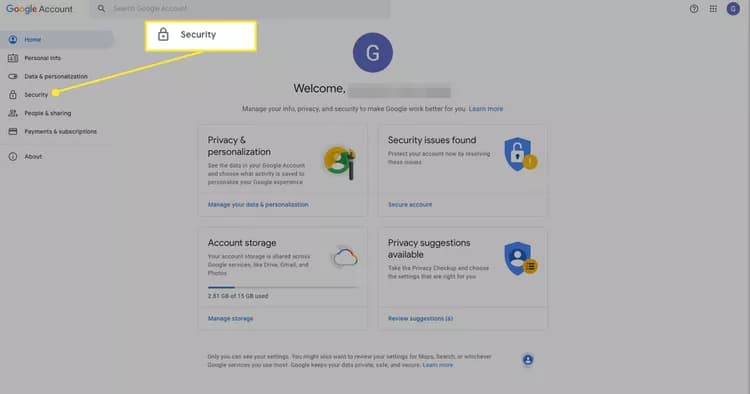The width and height of the screenshot is (750, 394).
Task: Open About in the sidebar
Action: coord(33,156)
